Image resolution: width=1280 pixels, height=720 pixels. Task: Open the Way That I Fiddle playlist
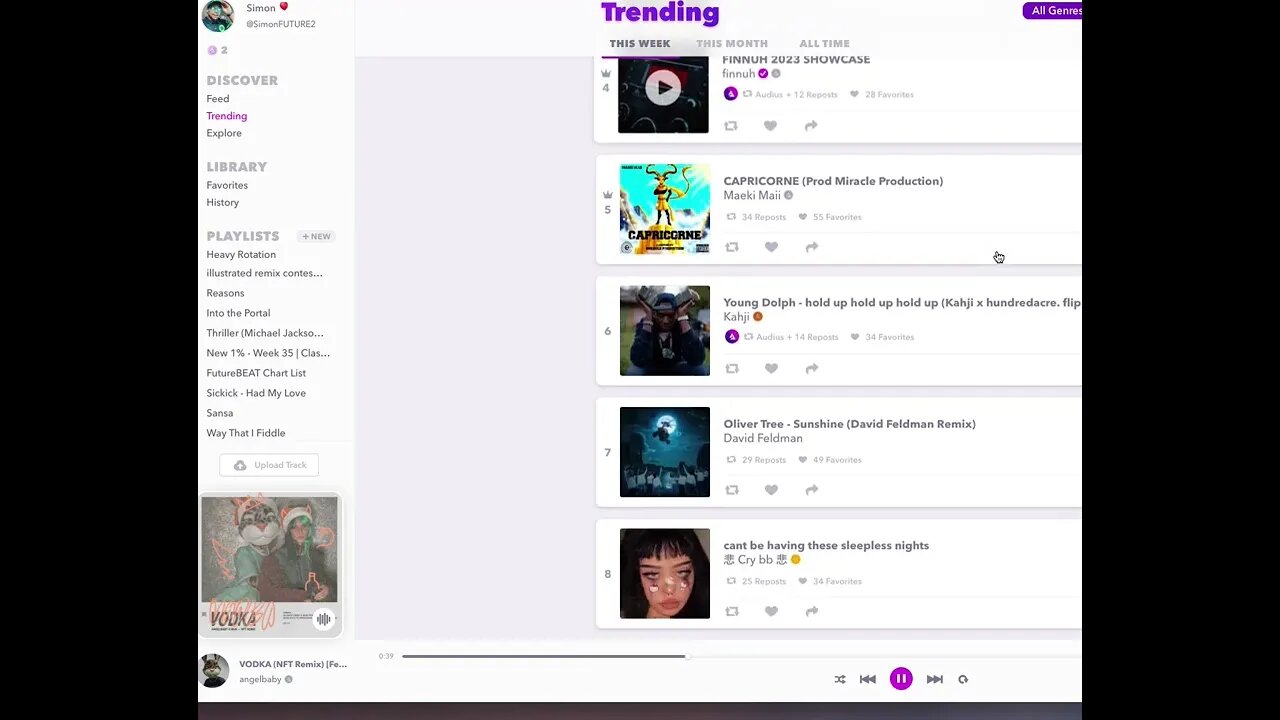246,433
